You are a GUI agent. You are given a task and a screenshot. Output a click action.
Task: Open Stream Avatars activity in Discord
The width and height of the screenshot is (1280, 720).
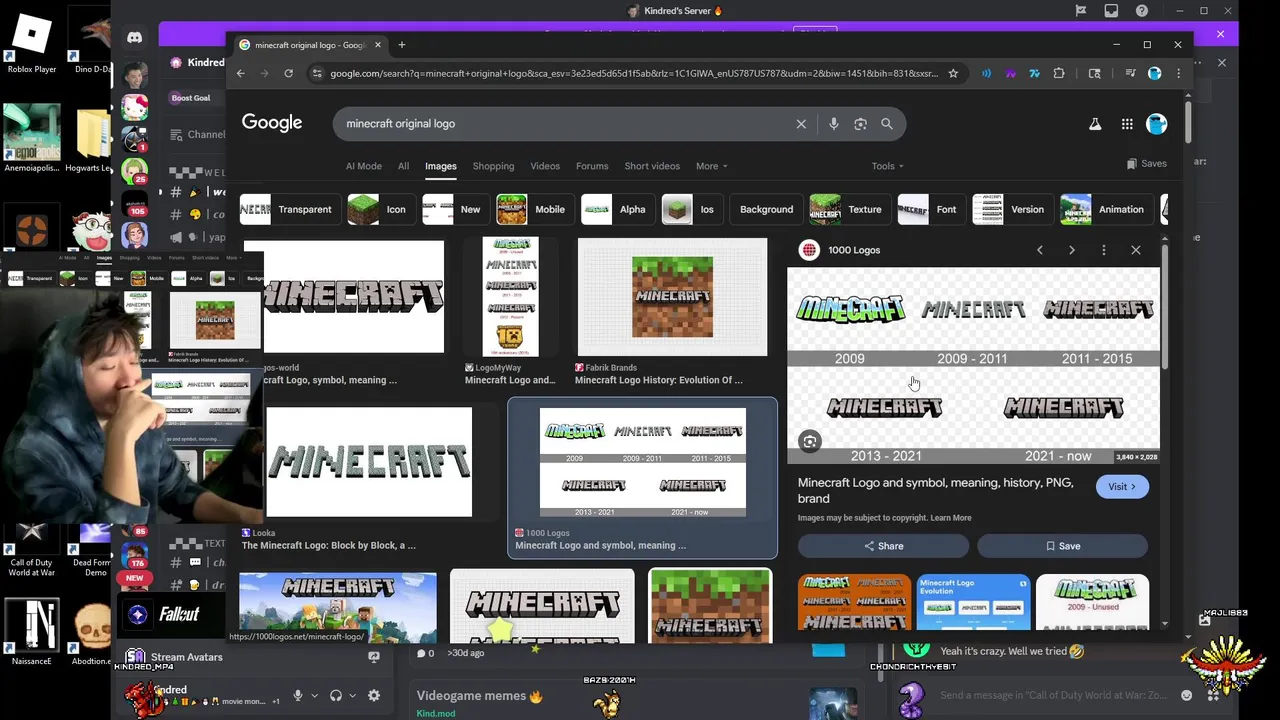(x=187, y=658)
